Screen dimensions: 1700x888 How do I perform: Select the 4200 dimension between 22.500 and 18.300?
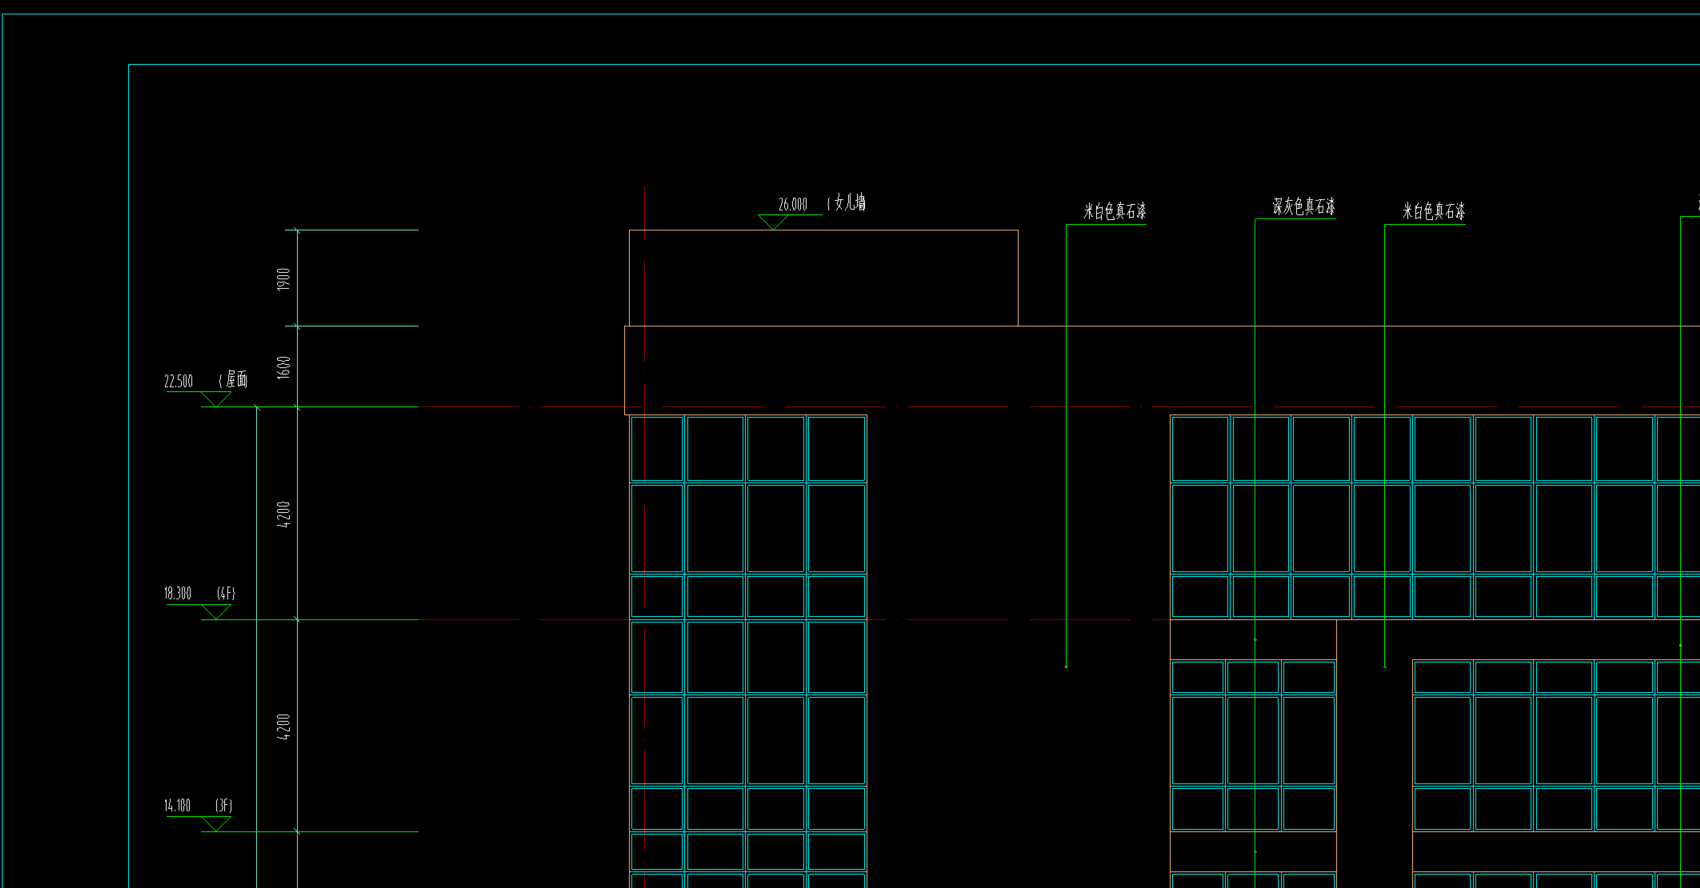coord(284,514)
